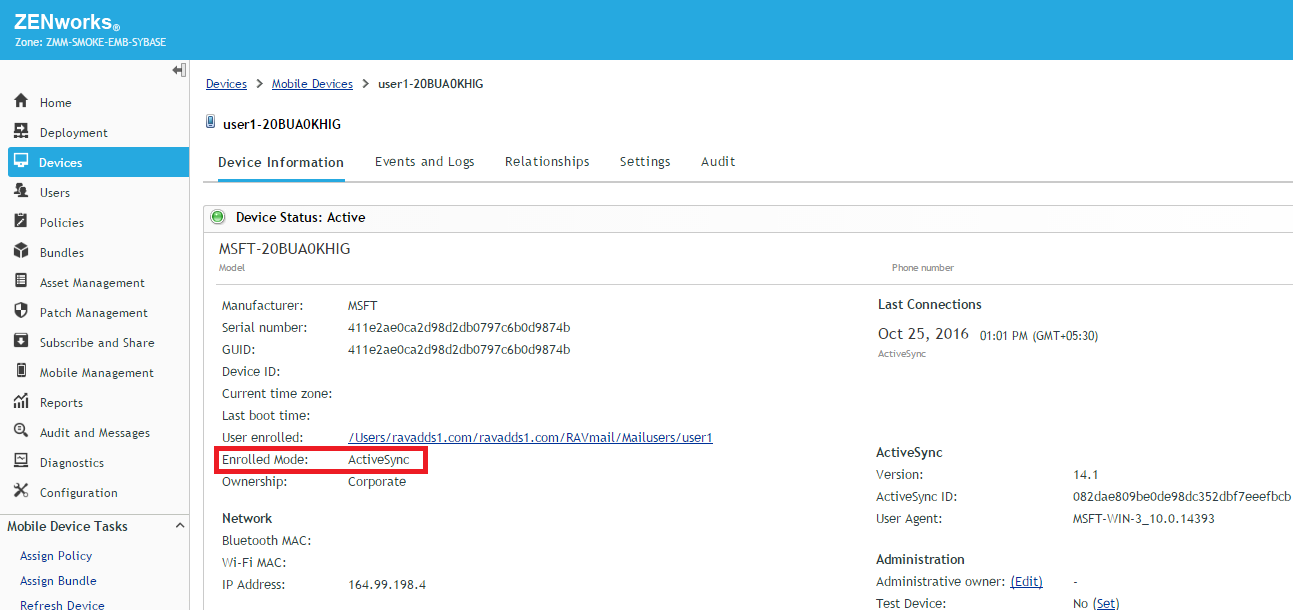Click the mobile device icon beside the title
This screenshot has width=1293, height=610.
tap(210, 122)
